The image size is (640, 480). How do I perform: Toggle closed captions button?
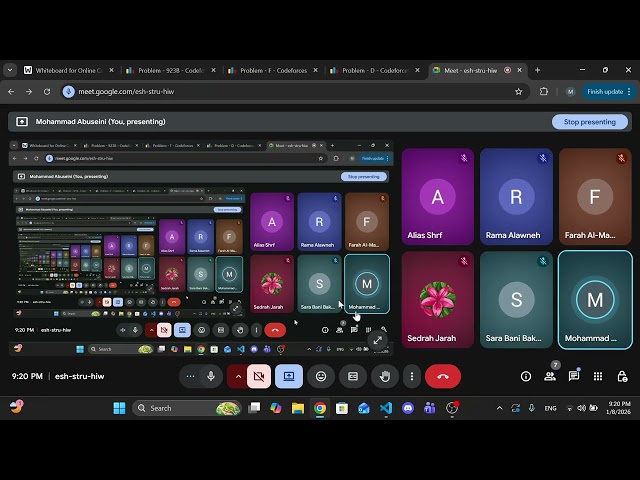[353, 376]
